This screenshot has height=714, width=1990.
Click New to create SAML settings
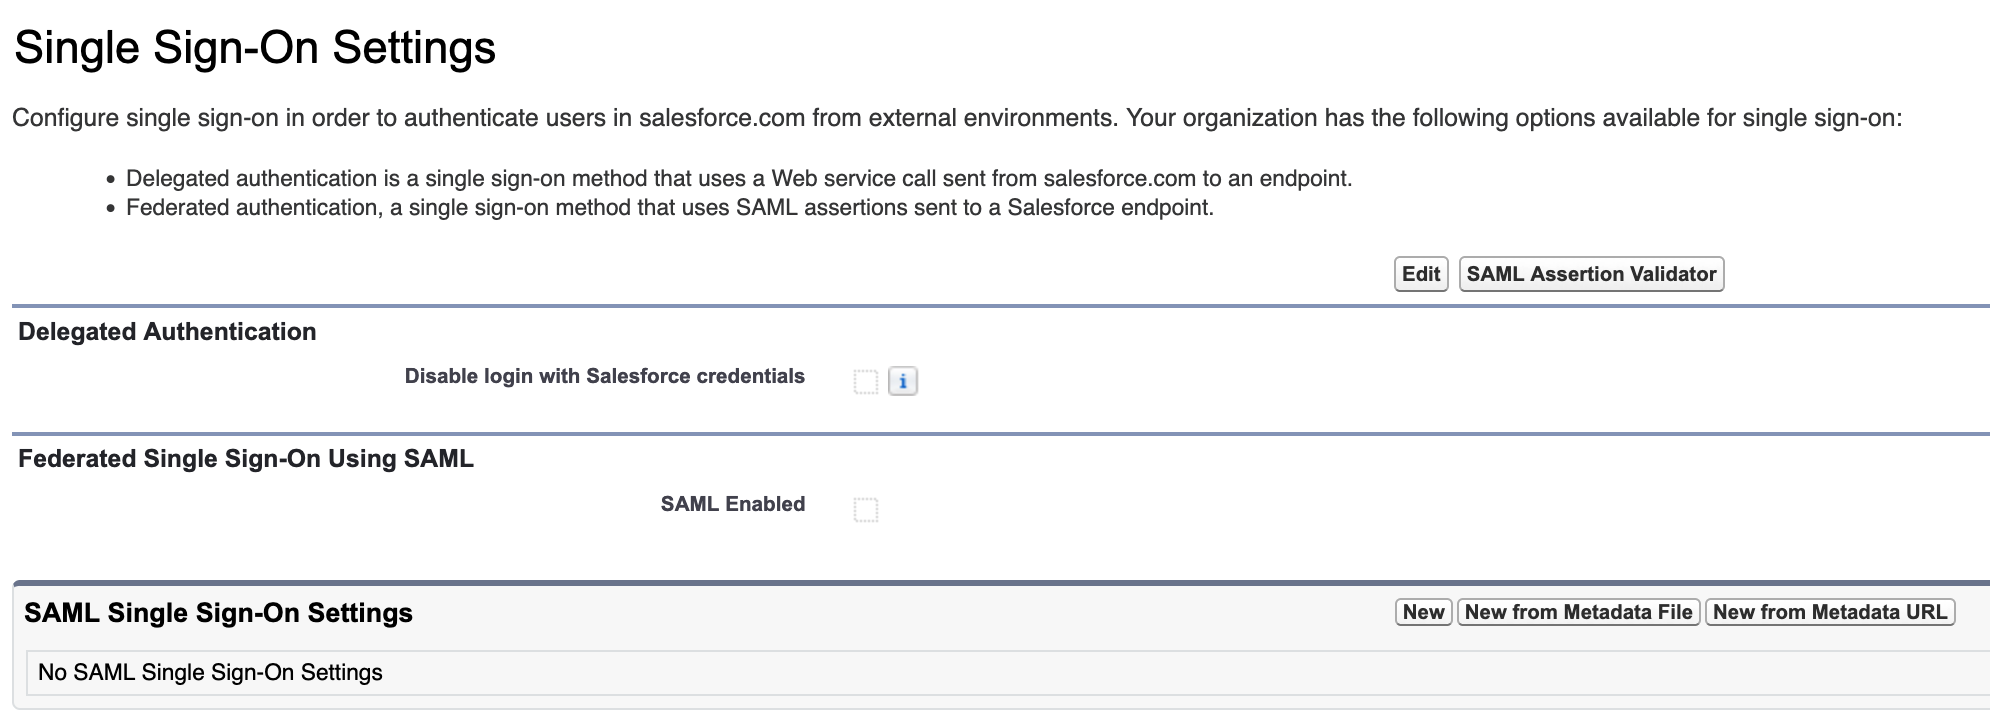1424,611
